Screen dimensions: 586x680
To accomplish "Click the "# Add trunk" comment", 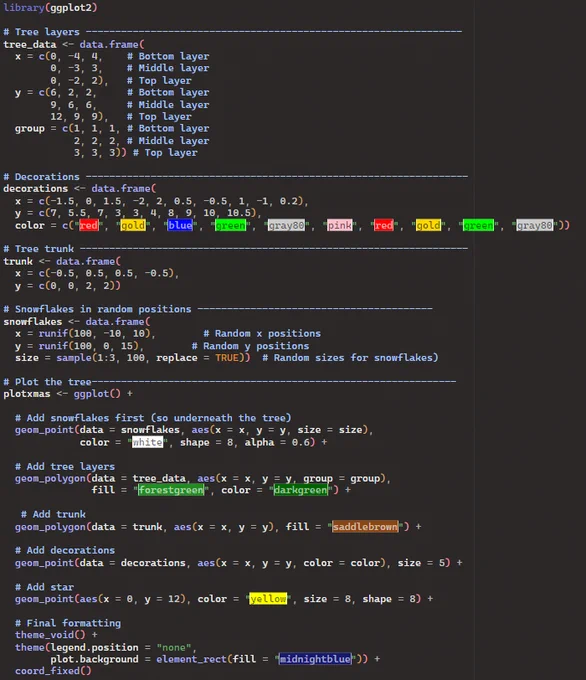I will (53, 514).
